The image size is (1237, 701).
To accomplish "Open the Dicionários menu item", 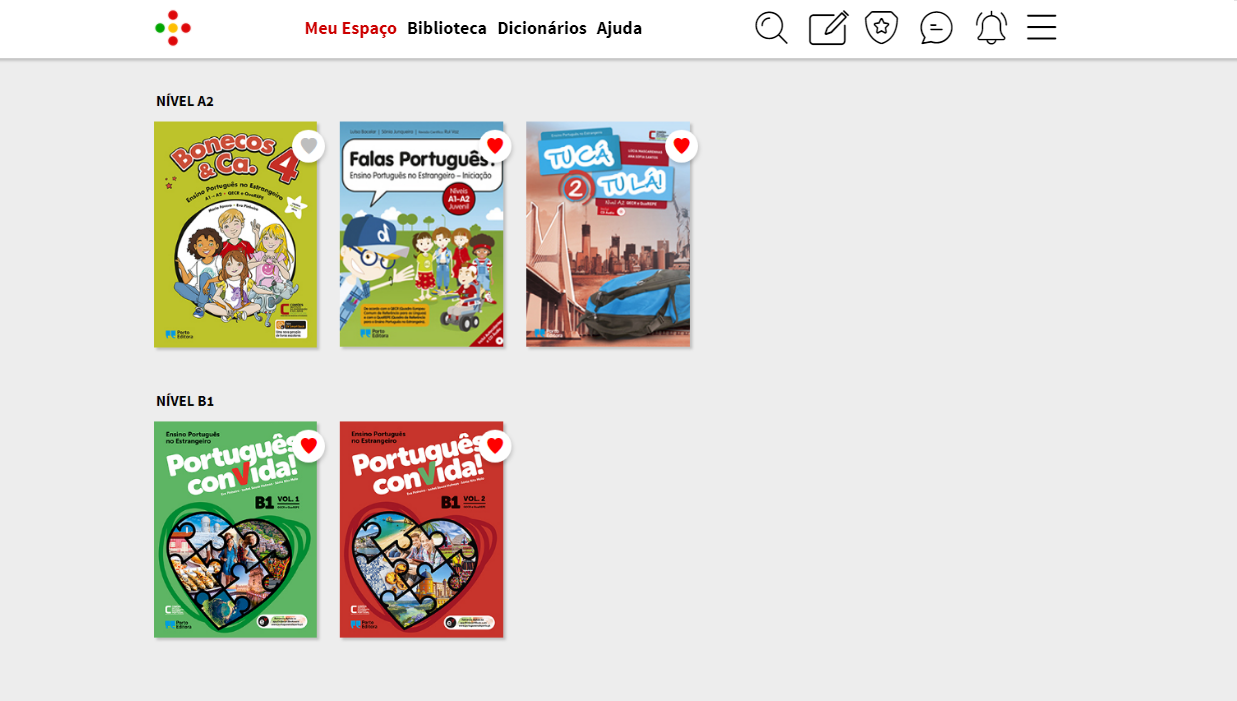I will point(541,28).
